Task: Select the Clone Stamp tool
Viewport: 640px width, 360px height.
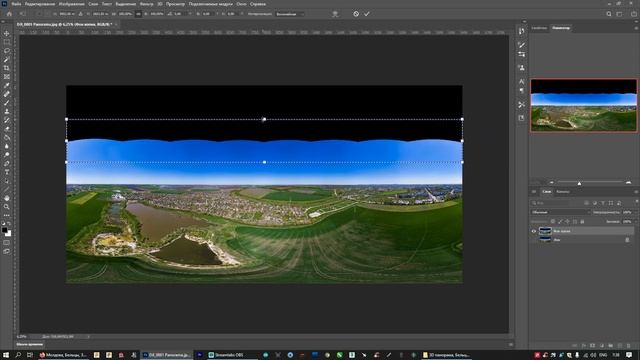Action: click(7, 111)
